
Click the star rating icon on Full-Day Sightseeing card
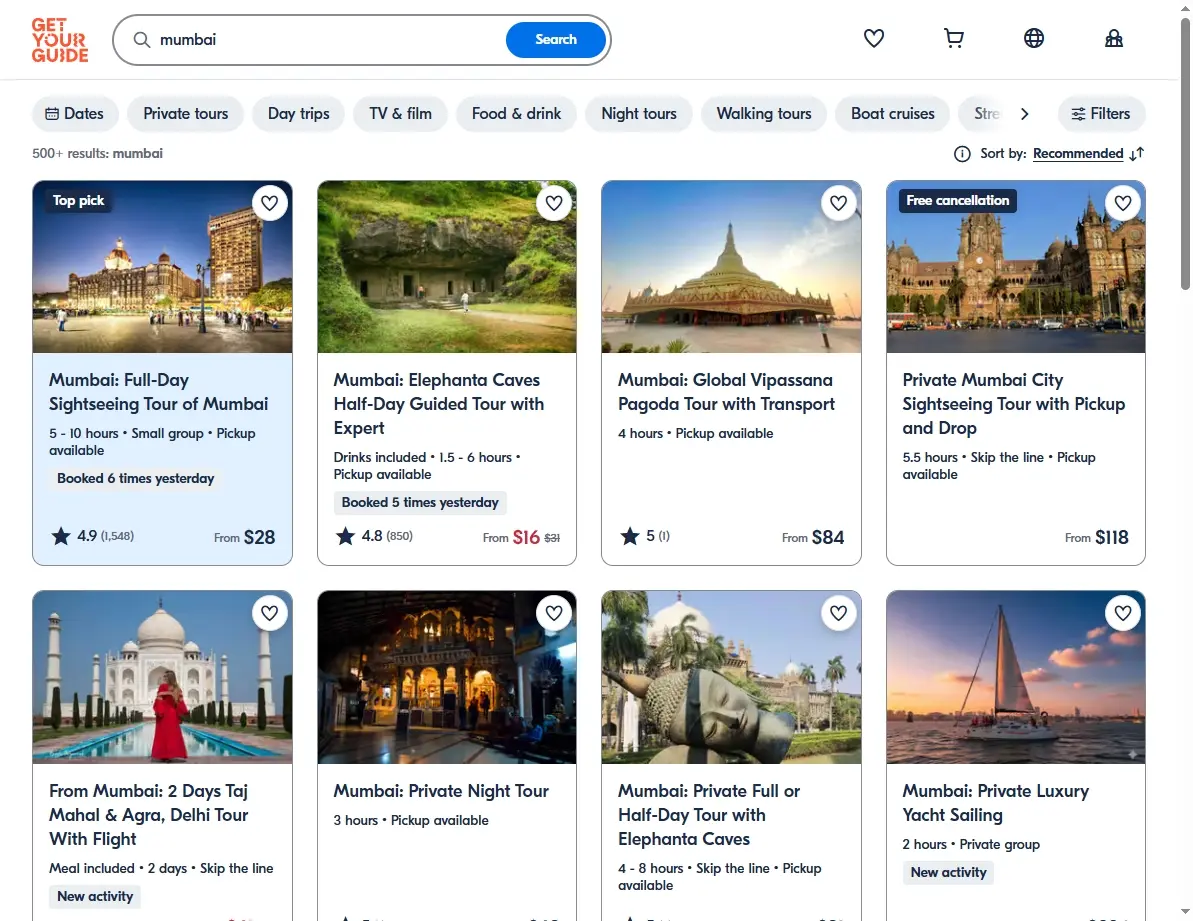point(61,536)
